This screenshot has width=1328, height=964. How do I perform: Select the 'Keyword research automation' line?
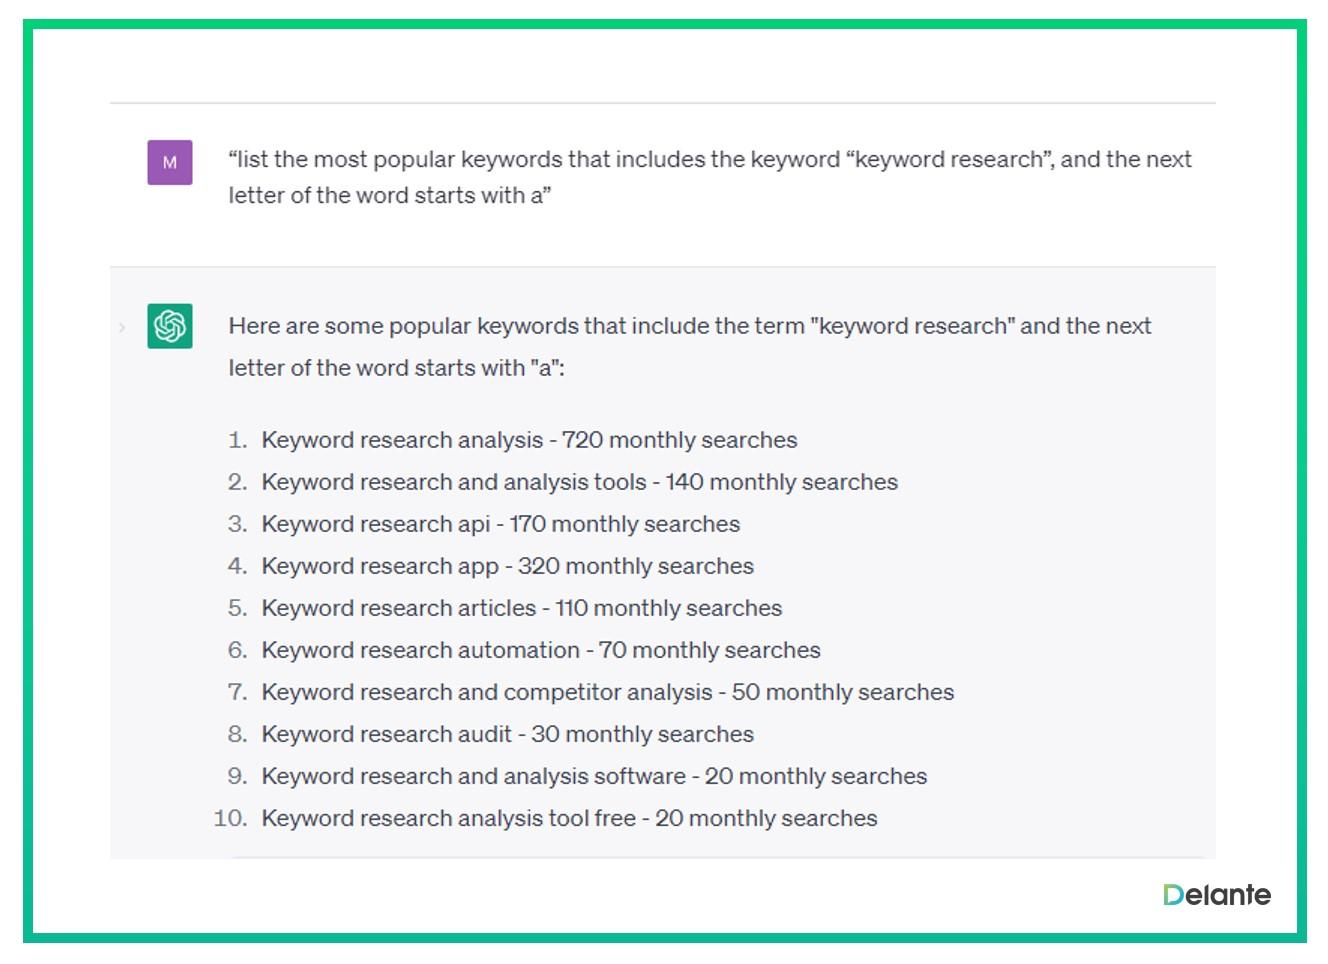coord(540,650)
